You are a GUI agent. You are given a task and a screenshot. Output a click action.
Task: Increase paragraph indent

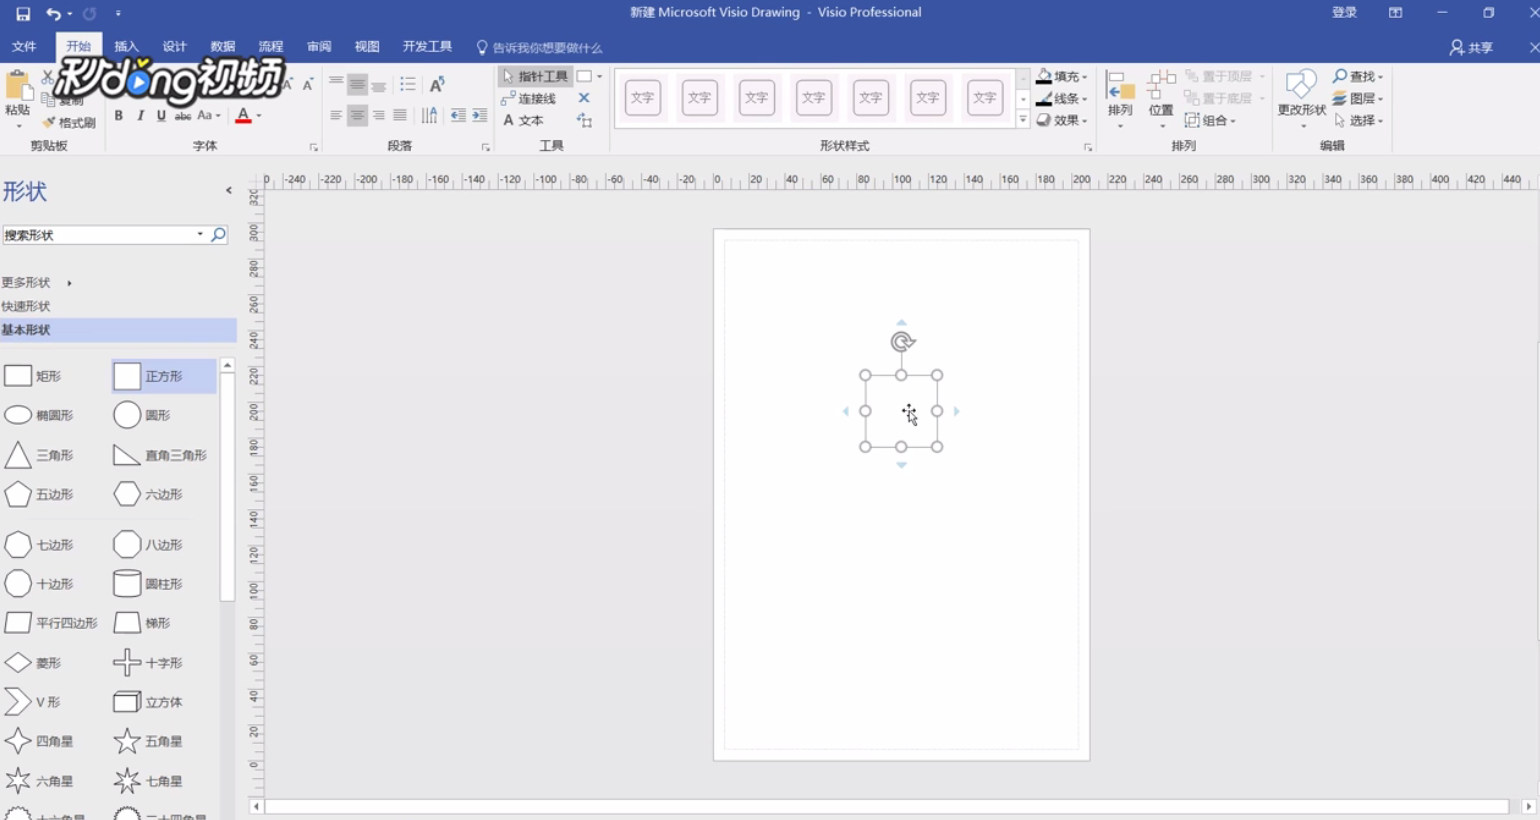(x=480, y=115)
